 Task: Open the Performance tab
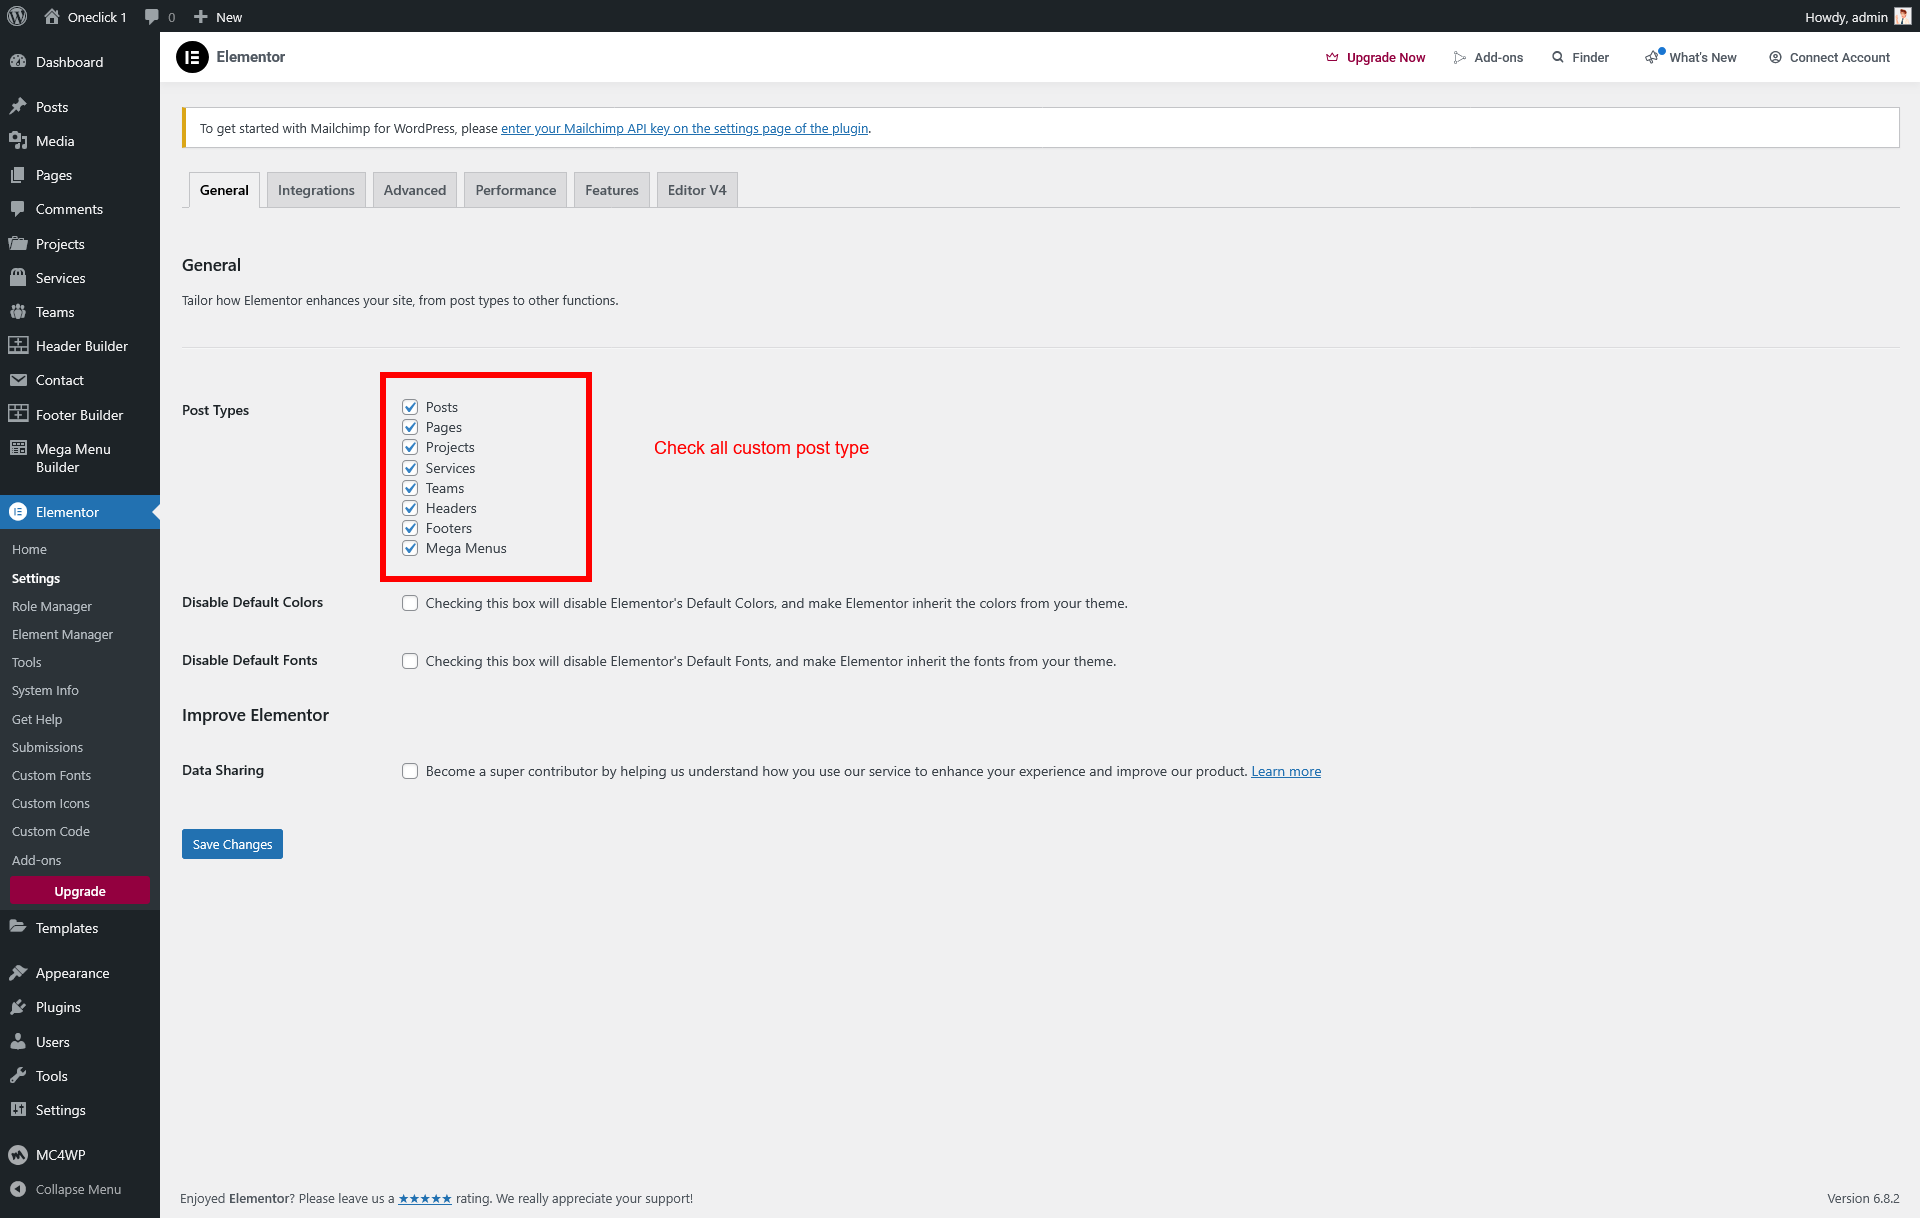515,190
